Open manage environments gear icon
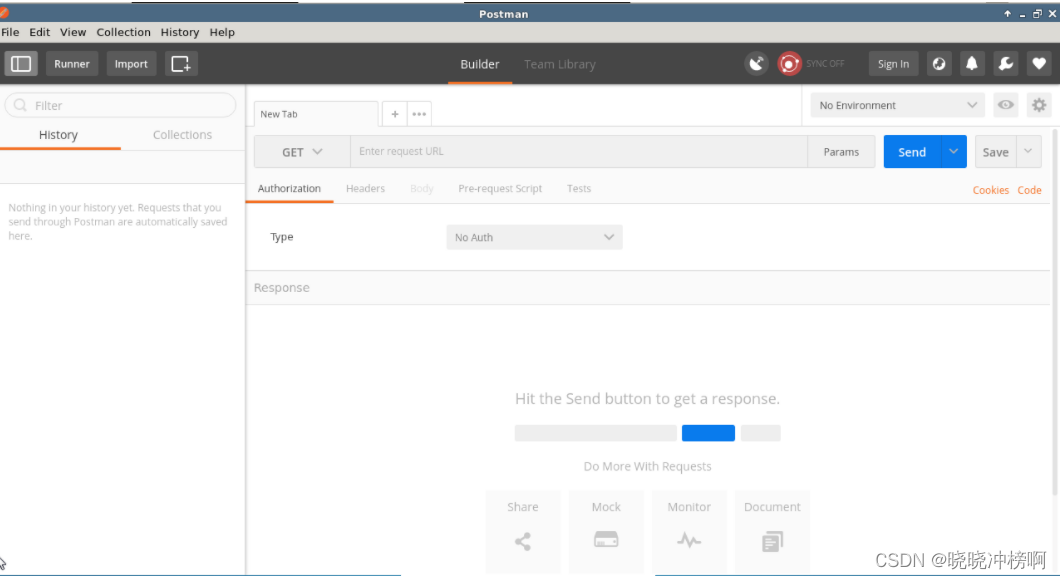The image size is (1062, 579). (x=1039, y=105)
